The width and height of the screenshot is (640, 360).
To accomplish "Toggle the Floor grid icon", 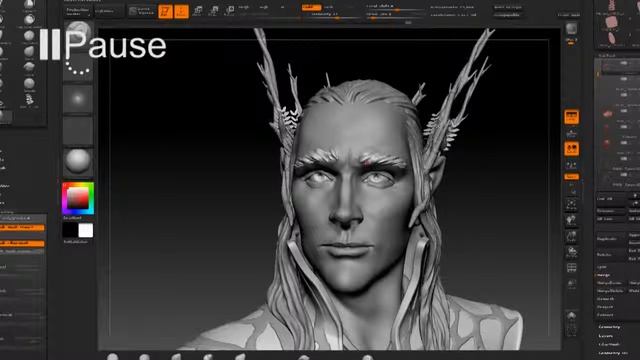I will (x=571, y=133).
